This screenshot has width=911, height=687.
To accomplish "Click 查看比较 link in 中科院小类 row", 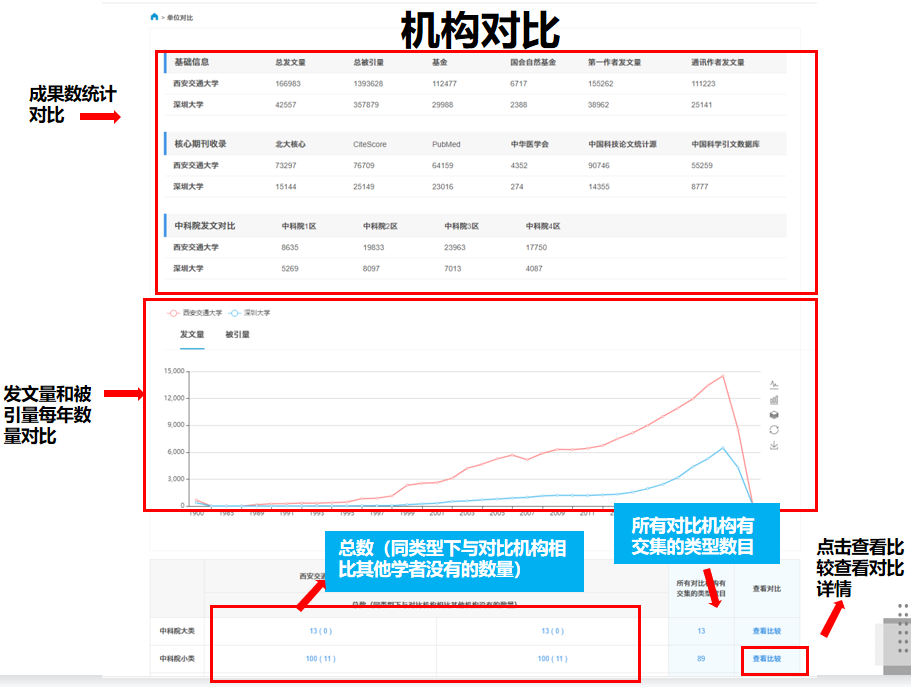I will [767, 659].
